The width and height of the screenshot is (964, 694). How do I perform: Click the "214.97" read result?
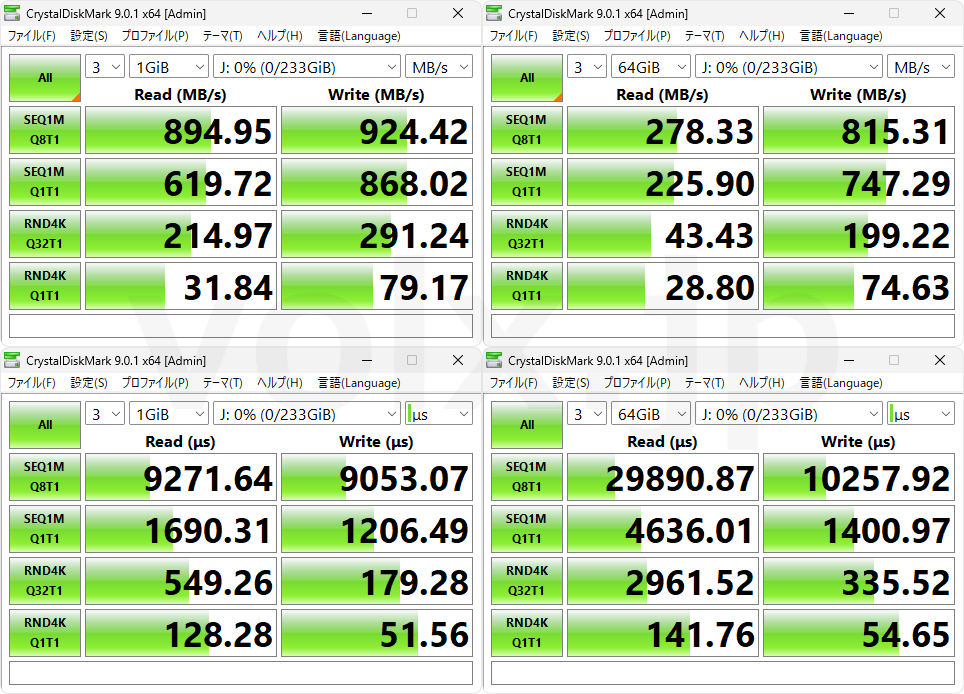(x=181, y=234)
